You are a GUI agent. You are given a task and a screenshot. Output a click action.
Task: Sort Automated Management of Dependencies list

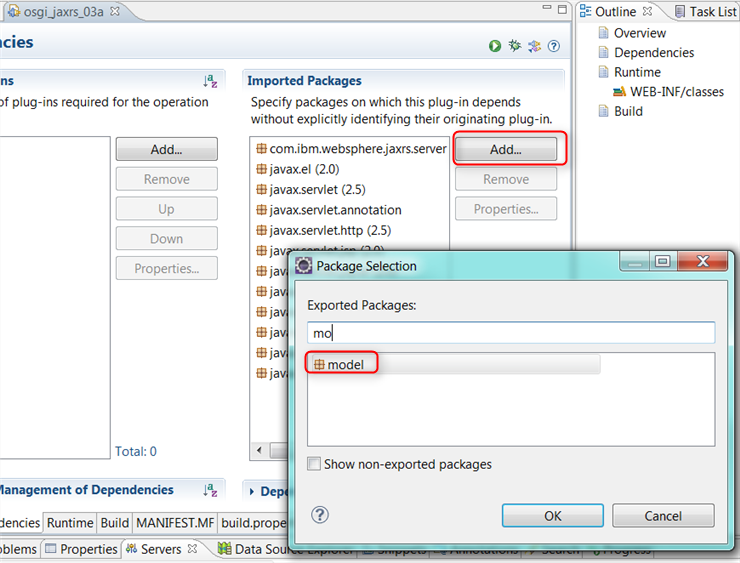[x=210, y=490]
